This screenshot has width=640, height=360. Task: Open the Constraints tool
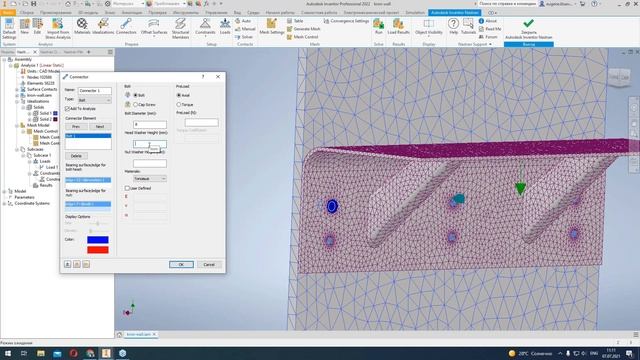point(205,27)
